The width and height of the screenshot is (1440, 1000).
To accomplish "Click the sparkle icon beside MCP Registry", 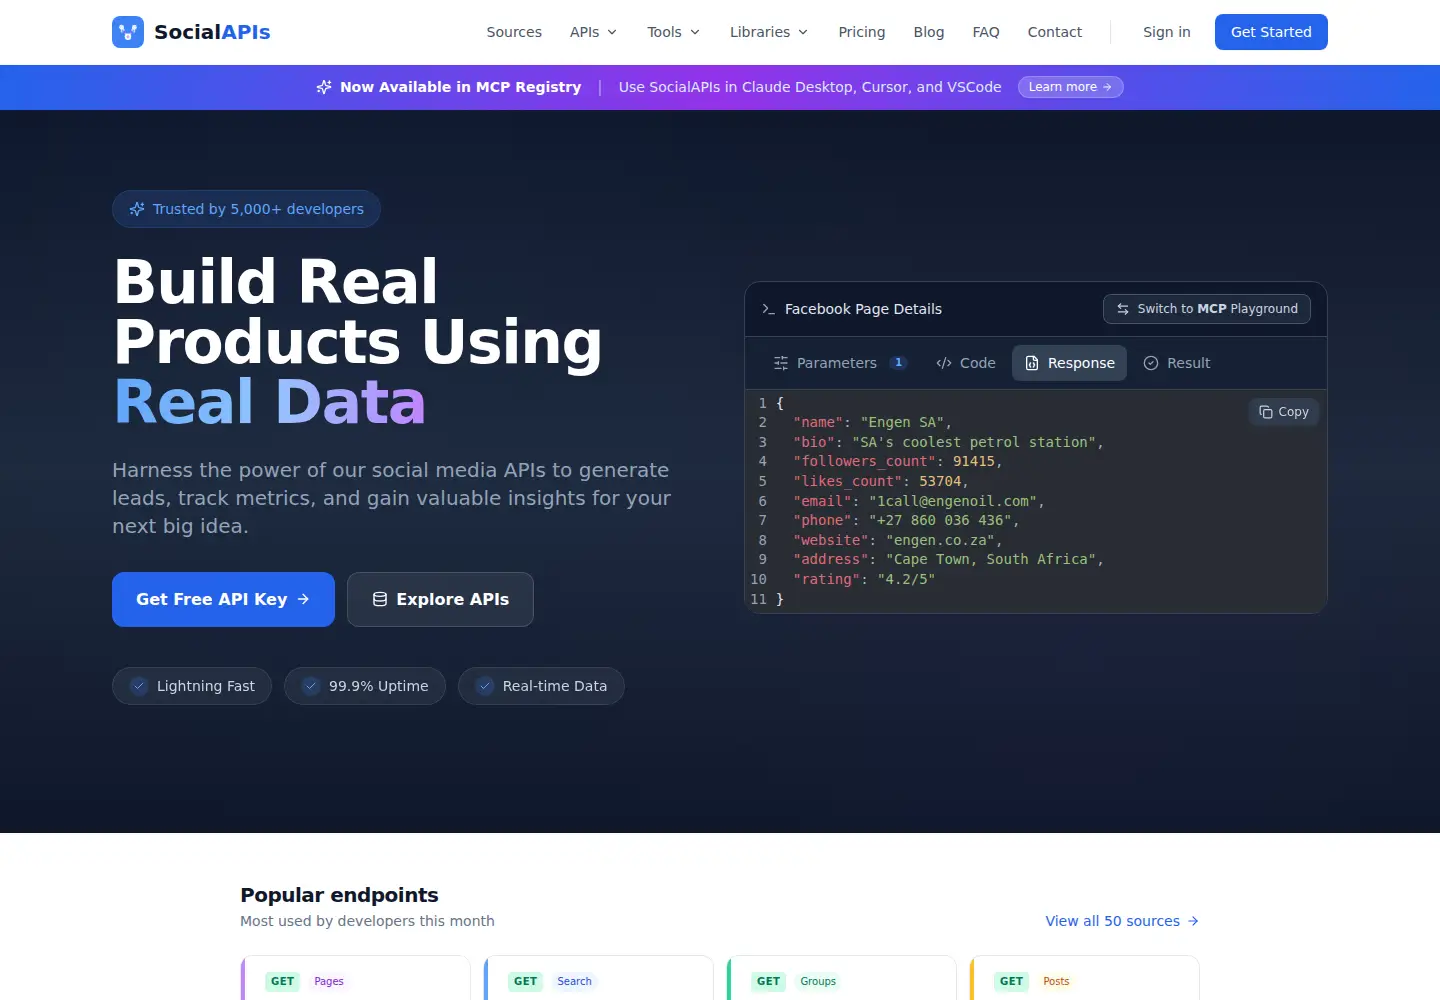I will (x=324, y=87).
